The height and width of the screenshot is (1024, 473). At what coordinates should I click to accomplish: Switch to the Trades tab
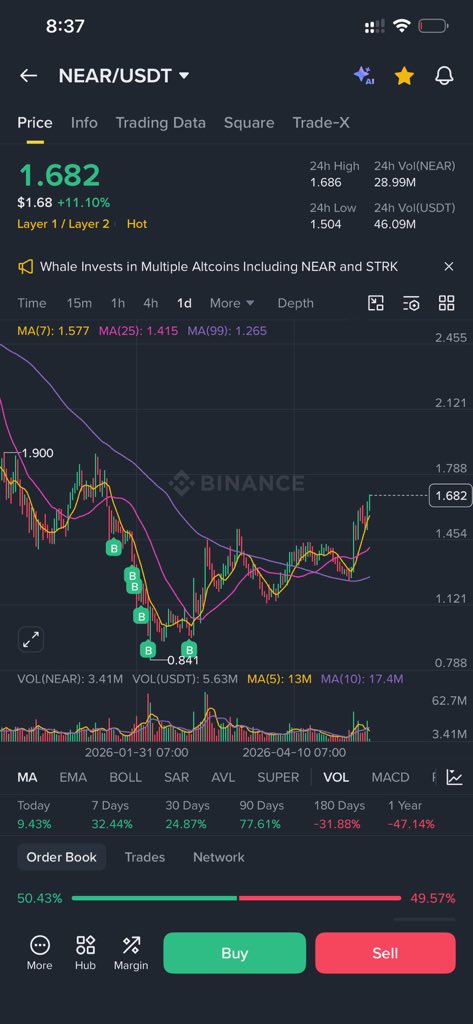(x=144, y=857)
